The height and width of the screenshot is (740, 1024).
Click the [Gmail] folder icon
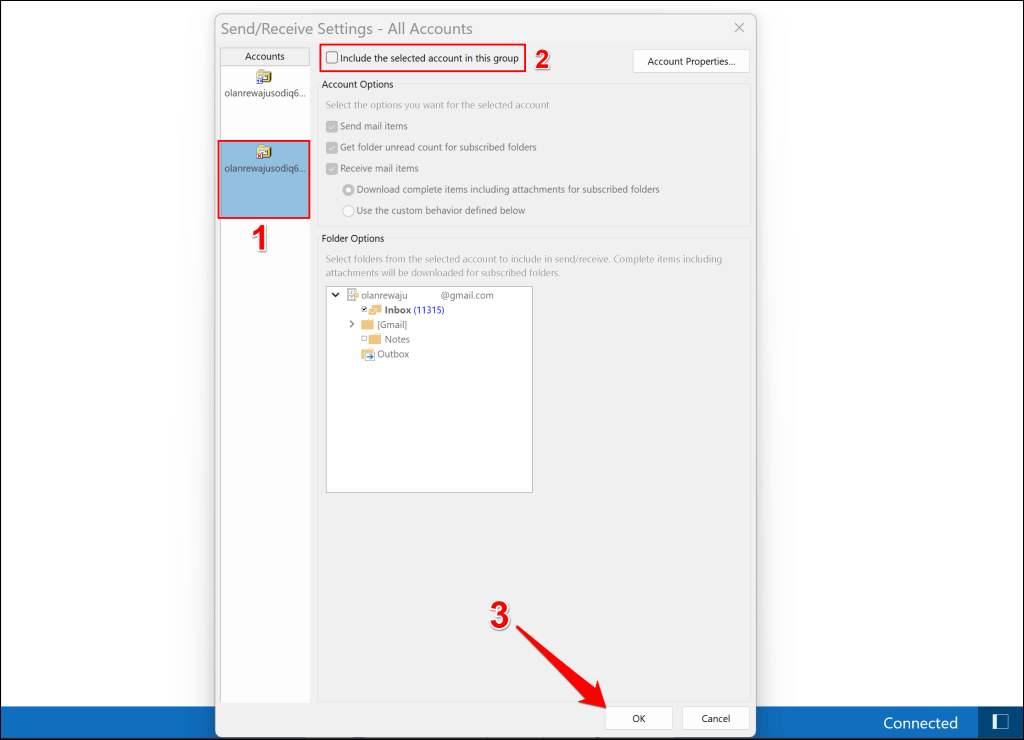pos(367,325)
